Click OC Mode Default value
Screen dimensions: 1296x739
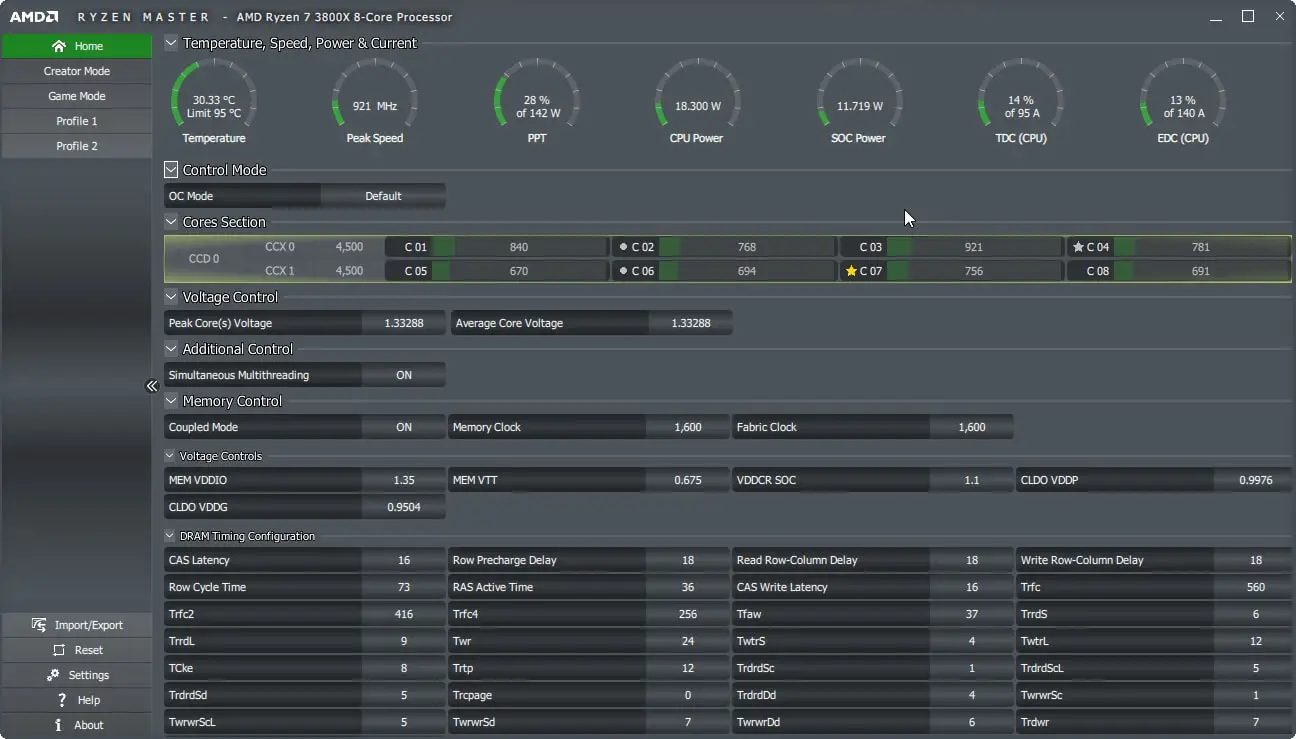[383, 196]
